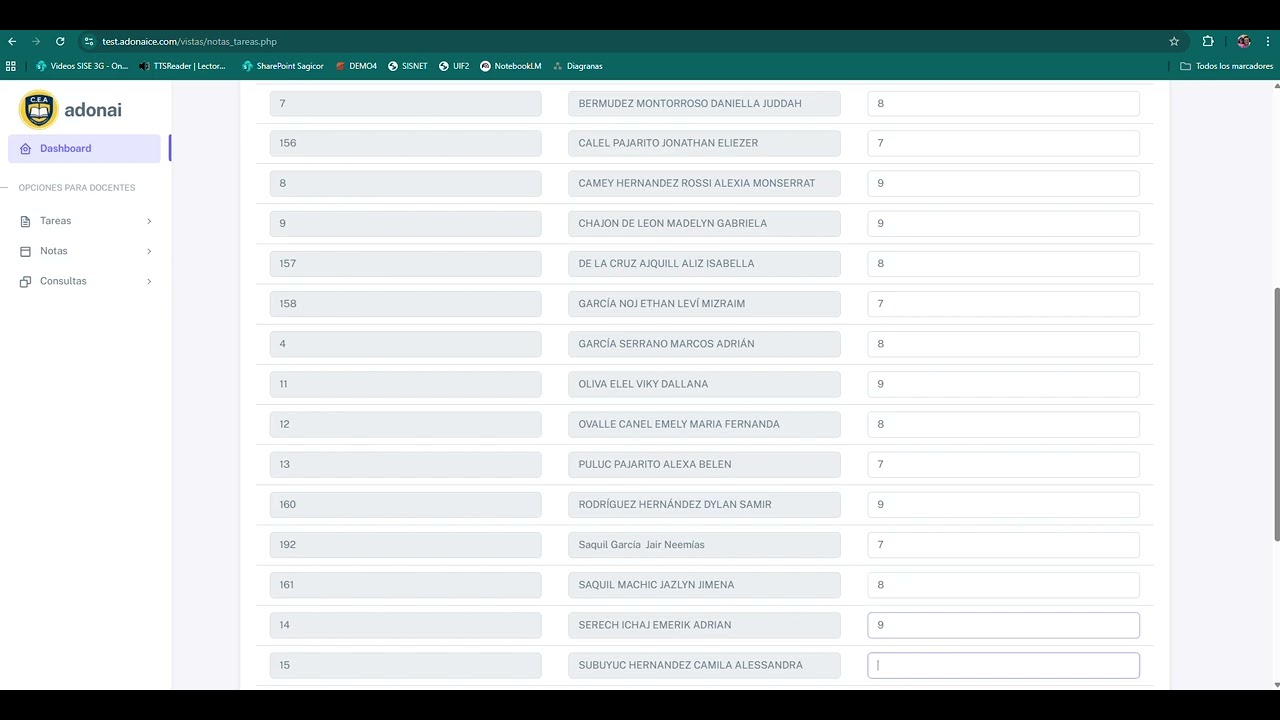The width and height of the screenshot is (1280, 720).
Task: Click the forward navigation arrow
Action: pos(36,41)
